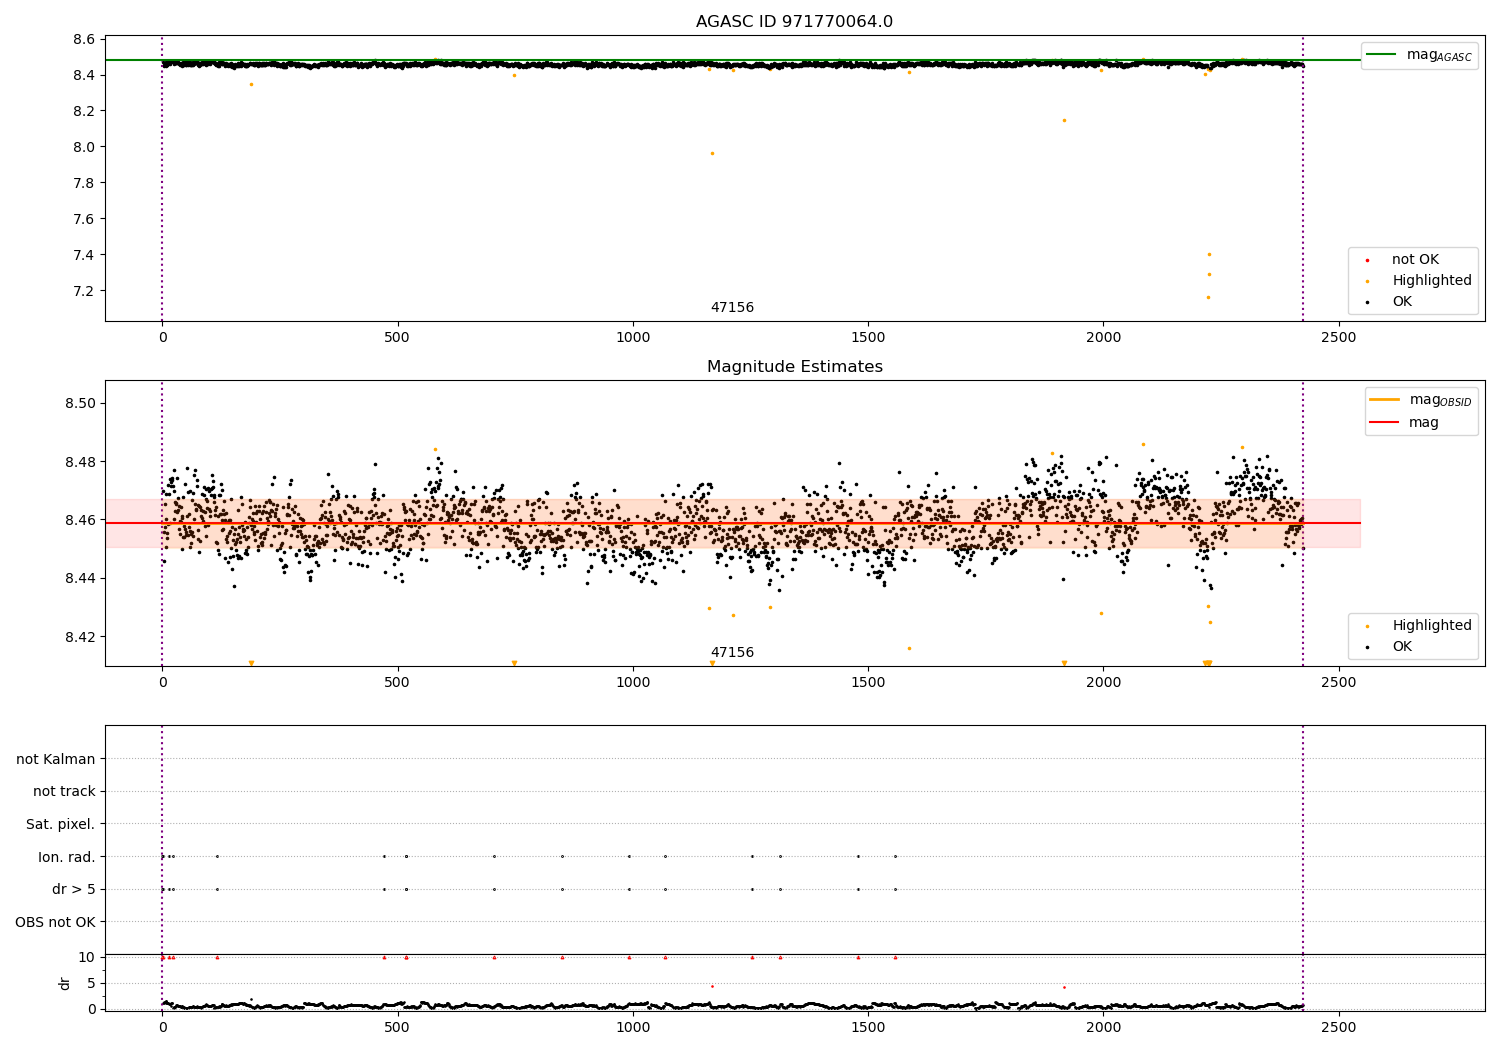The image size is (1500, 1050).
Task: Click the orange outlier point near 7.96 magnitude
Action: pyautogui.click(x=712, y=153)
